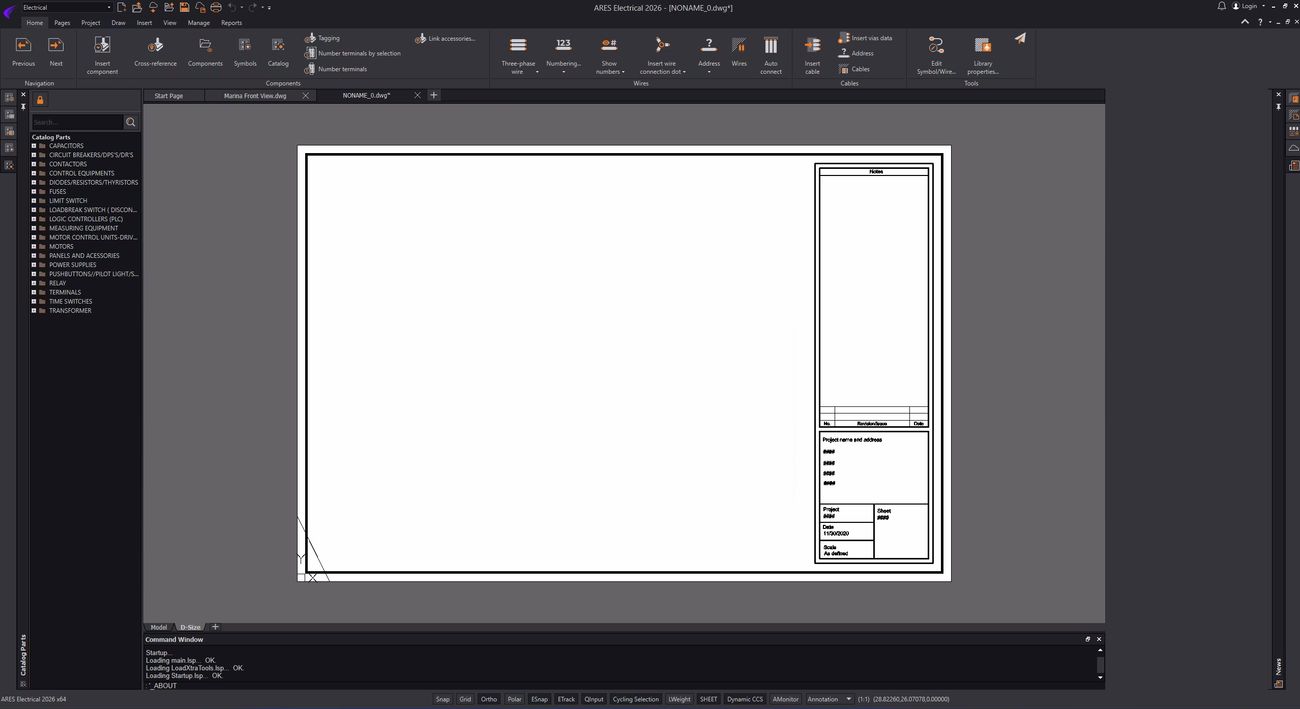Toggle Snap in the status bar
The width and height of the screenshot is (1300, 709).
point(442,699)
